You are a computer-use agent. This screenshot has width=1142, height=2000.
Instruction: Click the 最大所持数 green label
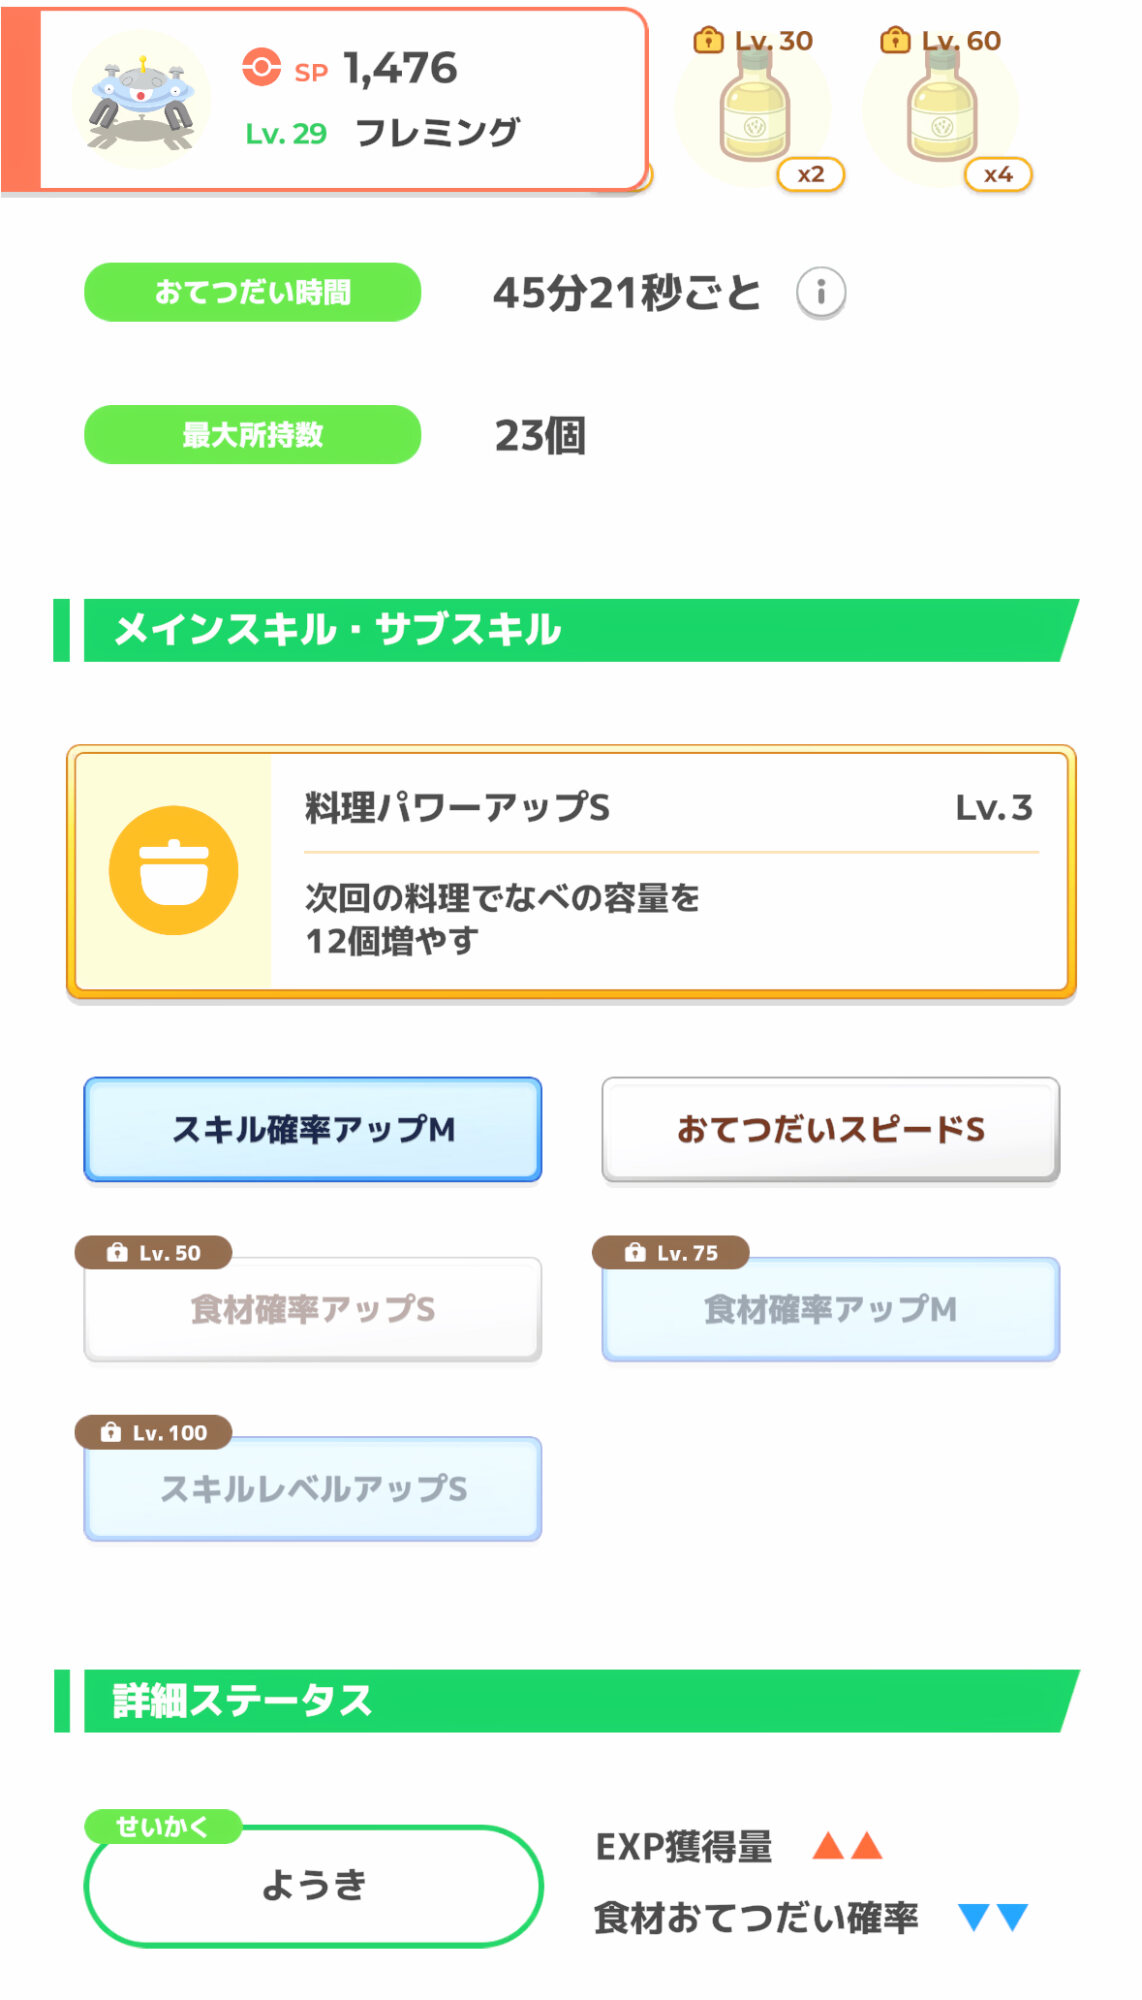[x=252, y=435]
